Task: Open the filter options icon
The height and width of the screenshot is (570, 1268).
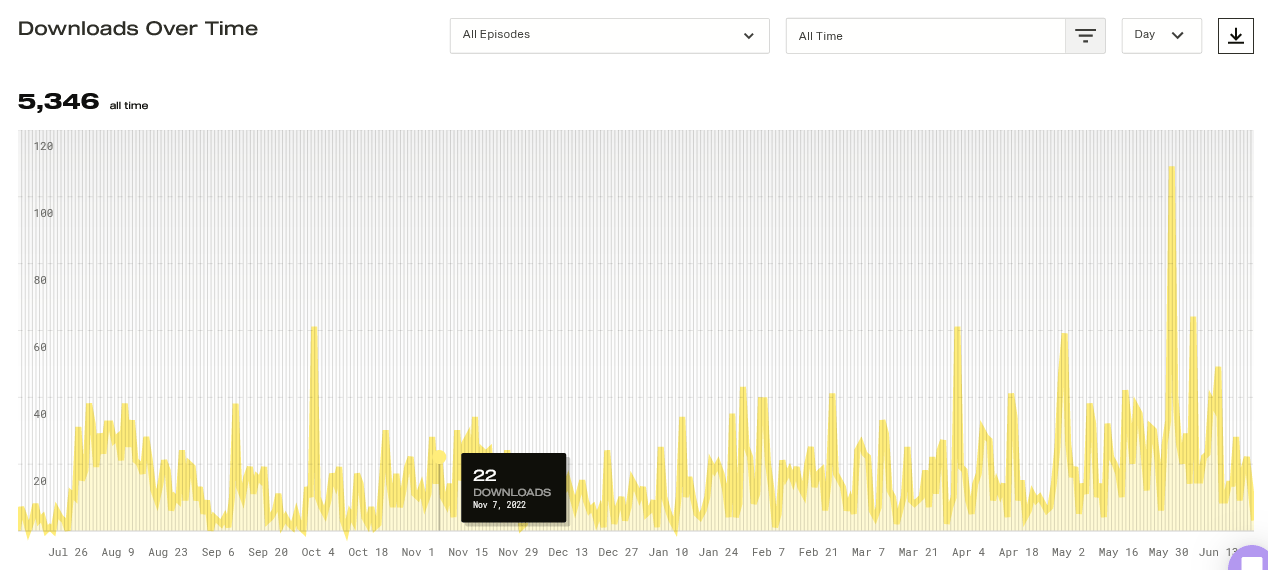Action: pyautogui.click(x=1085, y=36)
